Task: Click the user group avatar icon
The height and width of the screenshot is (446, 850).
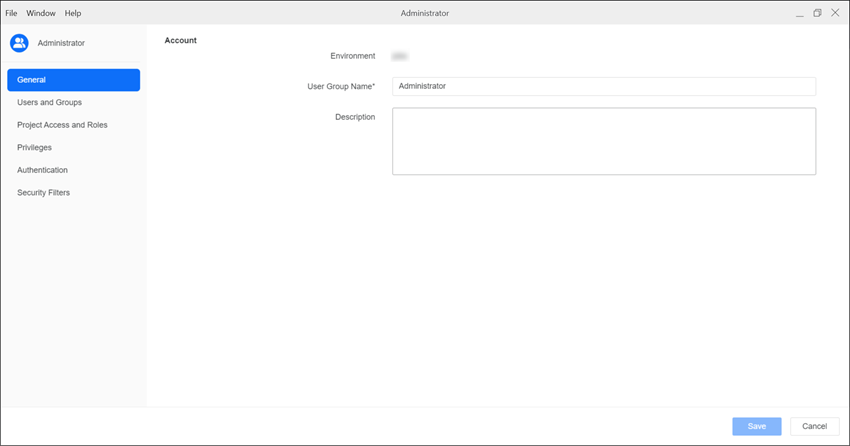Action: coord(19,43)
